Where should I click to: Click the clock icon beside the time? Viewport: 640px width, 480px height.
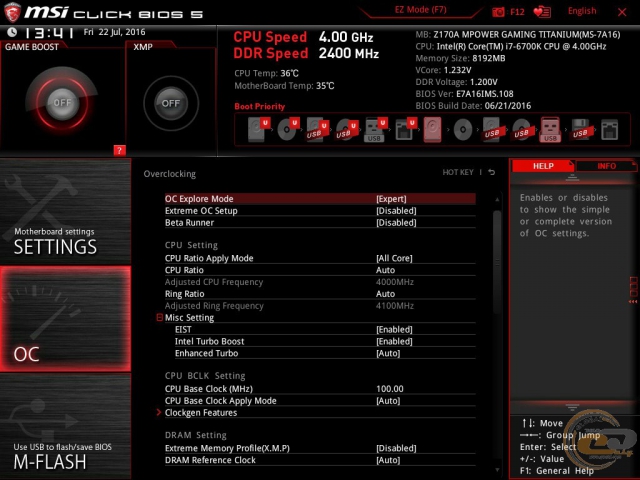pyautogui.click(x=12, y=32)
